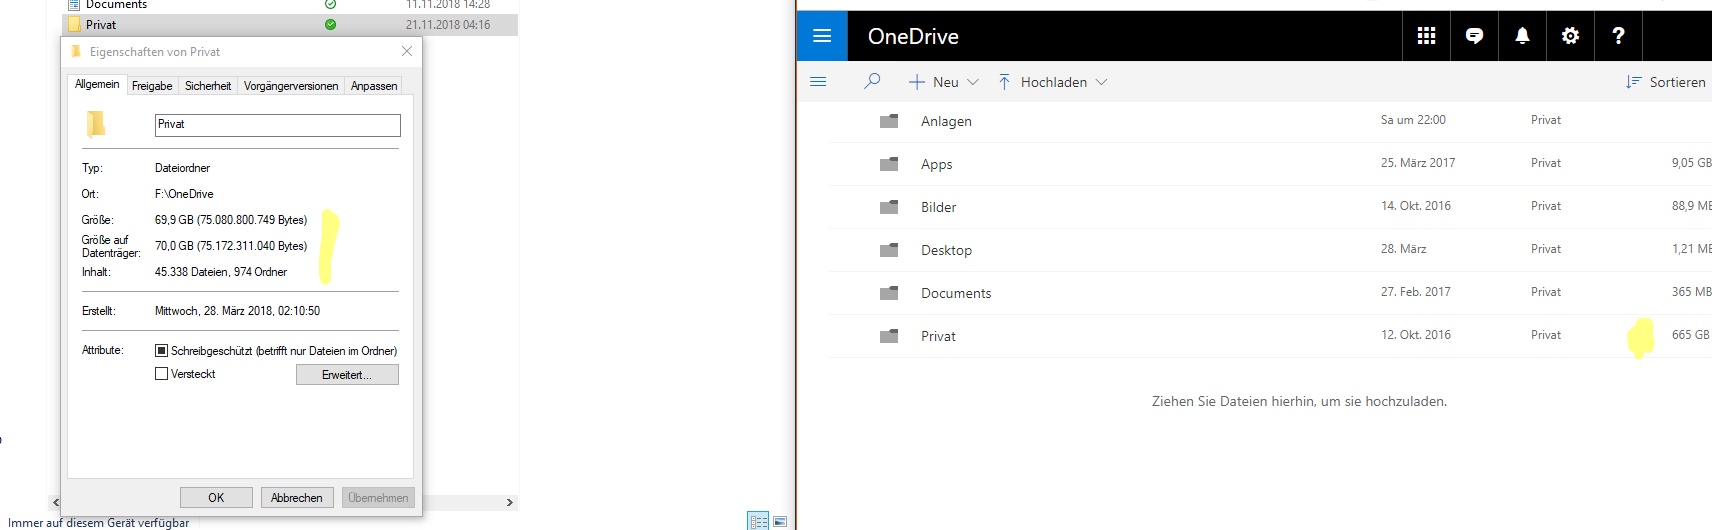The image size is (1712, 530).
Task: Click the Apps folder icon
Action: [889, 164]
